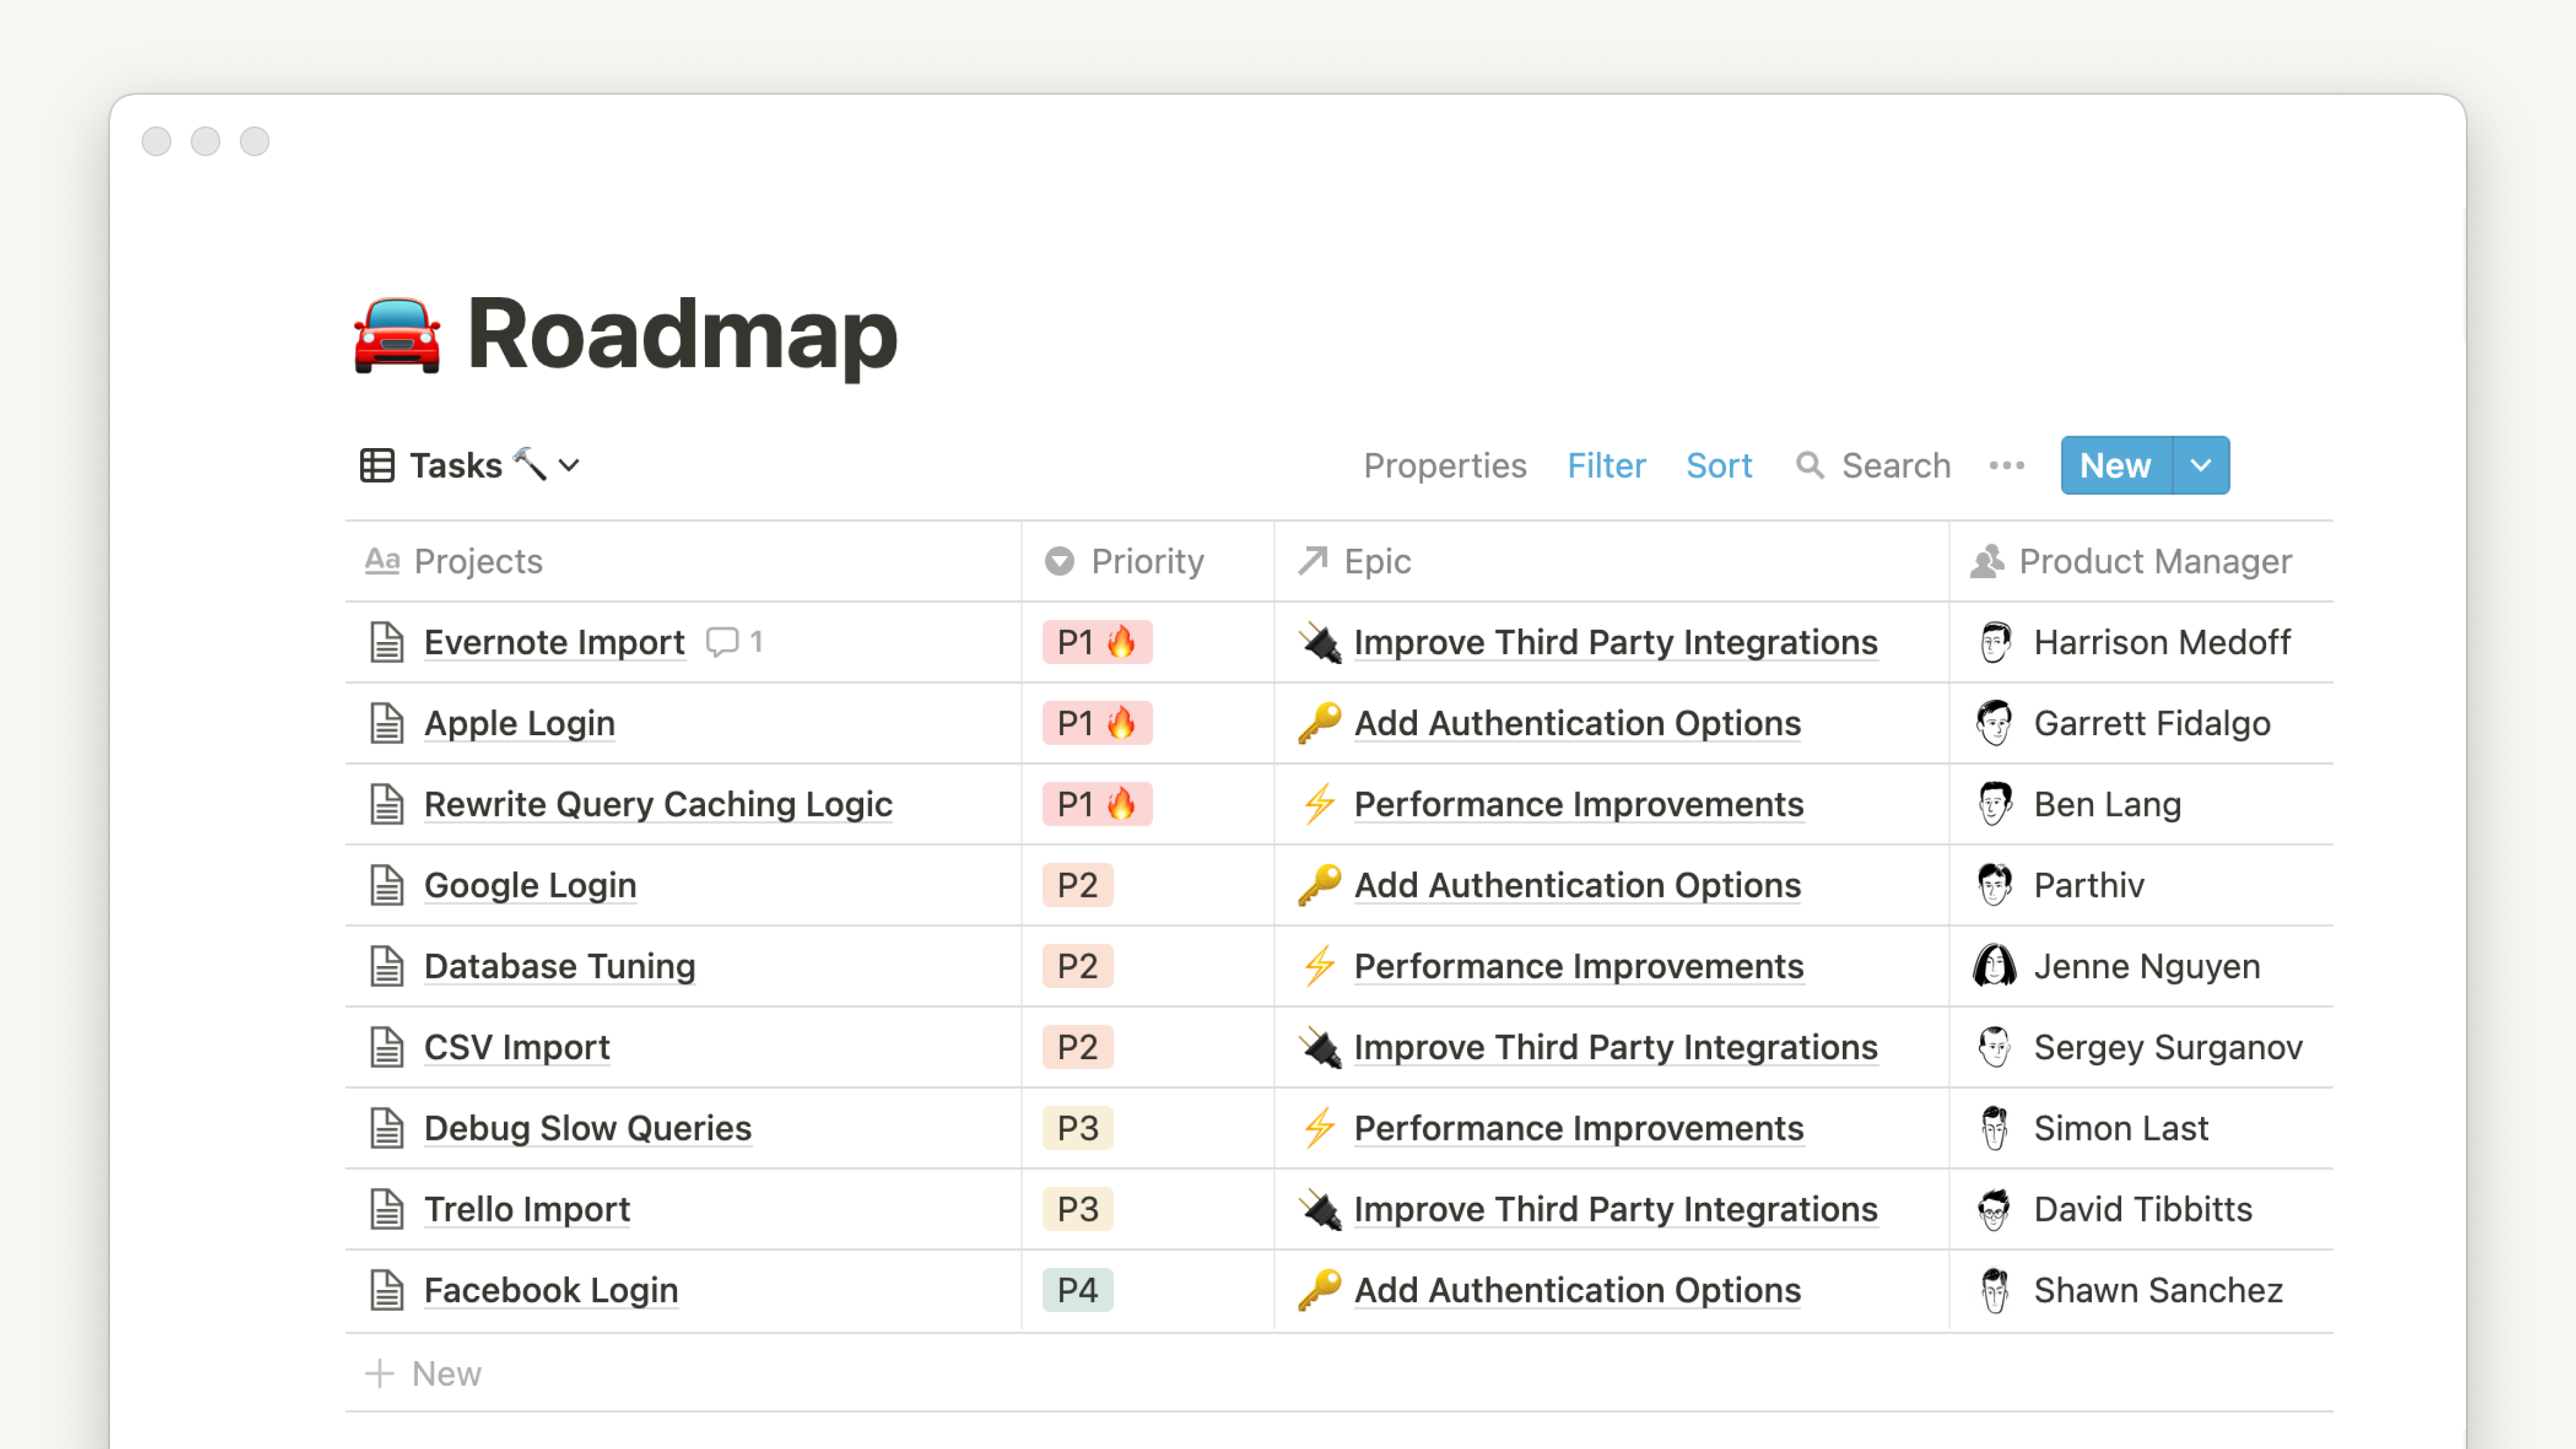Click Jenne Nguyen's avatar
This screenshot has height=1449, width=2576.
coord(1994,966)
